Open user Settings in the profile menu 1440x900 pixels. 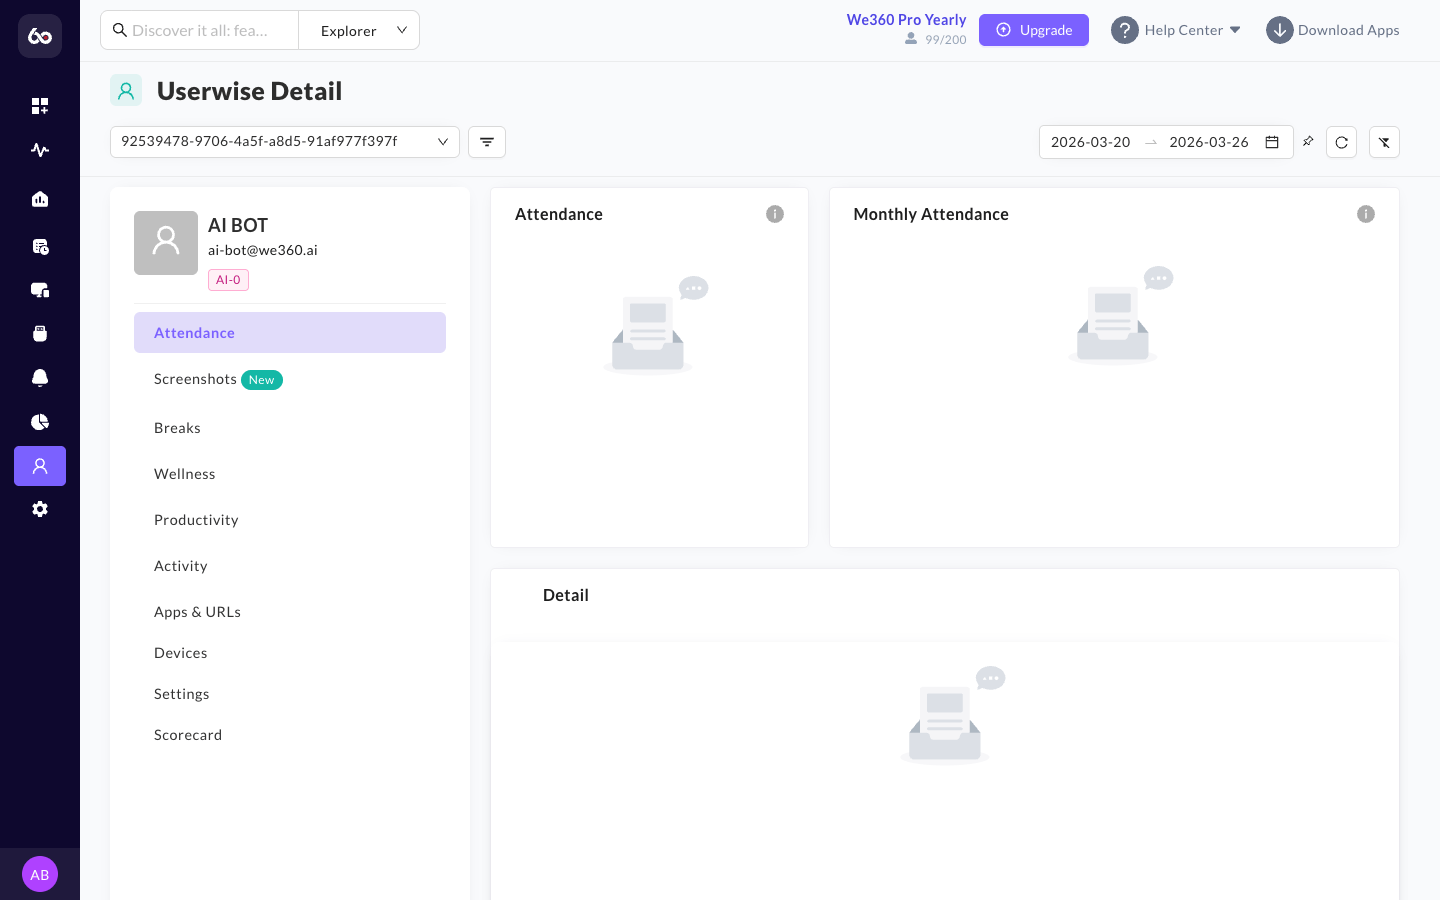click(x=290, y=694)
